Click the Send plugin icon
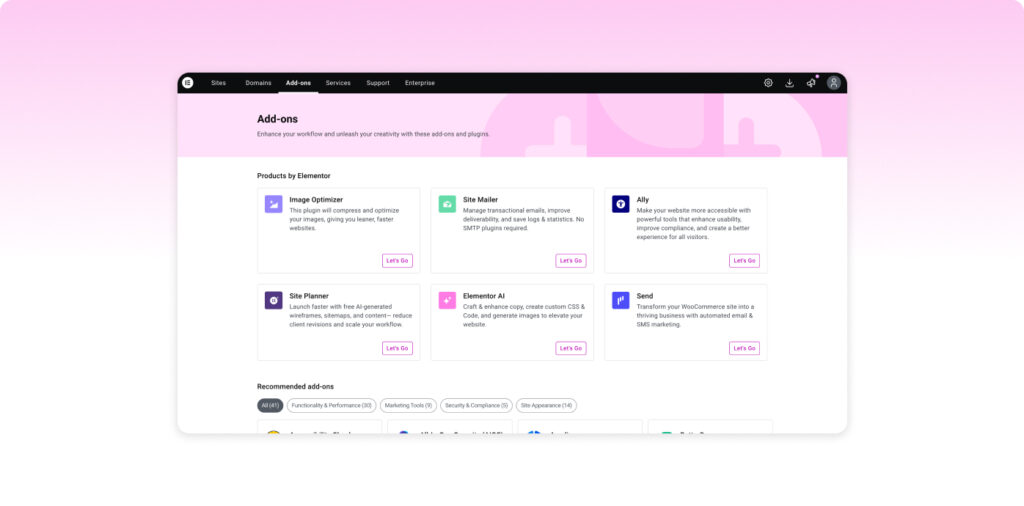The image size is (1024, 506). pos(621,300)
